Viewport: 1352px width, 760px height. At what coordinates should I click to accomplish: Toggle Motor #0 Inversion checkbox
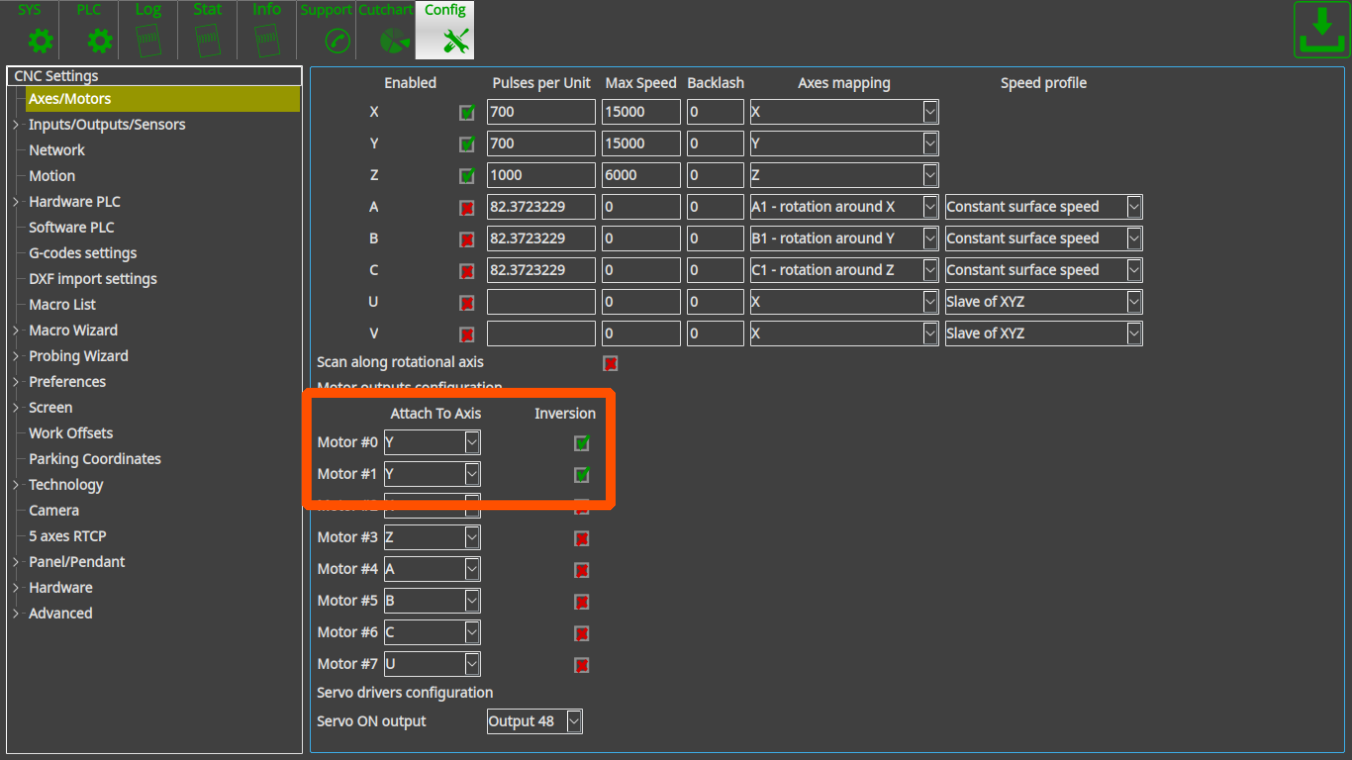pos(582,443)
